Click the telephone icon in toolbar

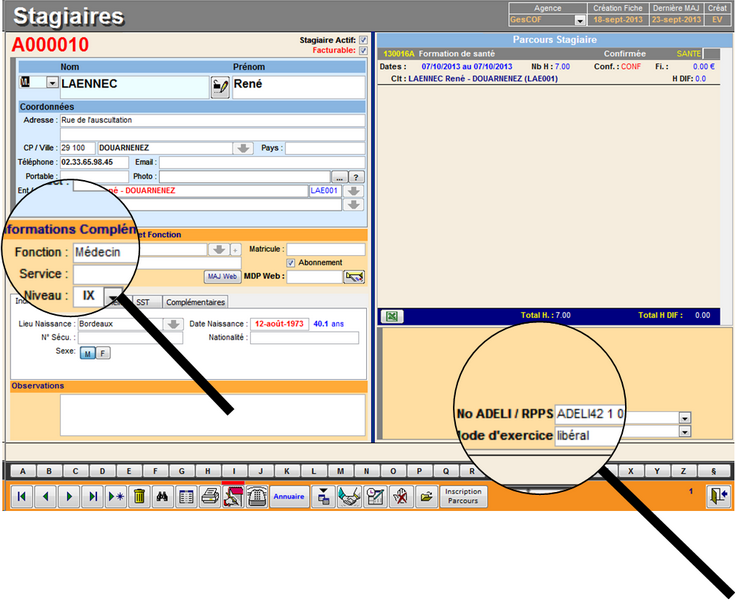pyautogui.click(x=256, y=496)
